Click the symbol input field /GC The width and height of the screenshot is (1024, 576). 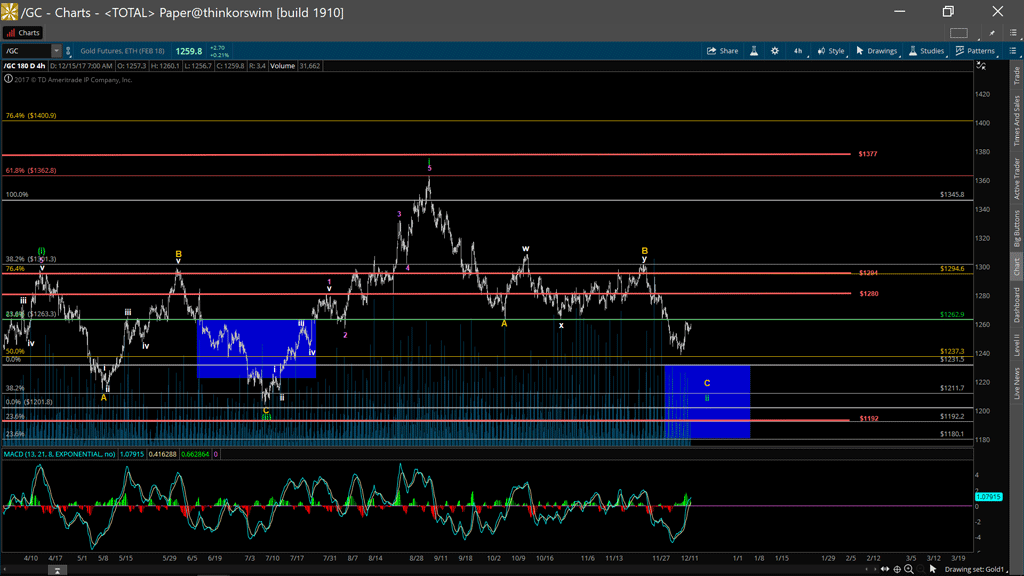coord(26,51)
